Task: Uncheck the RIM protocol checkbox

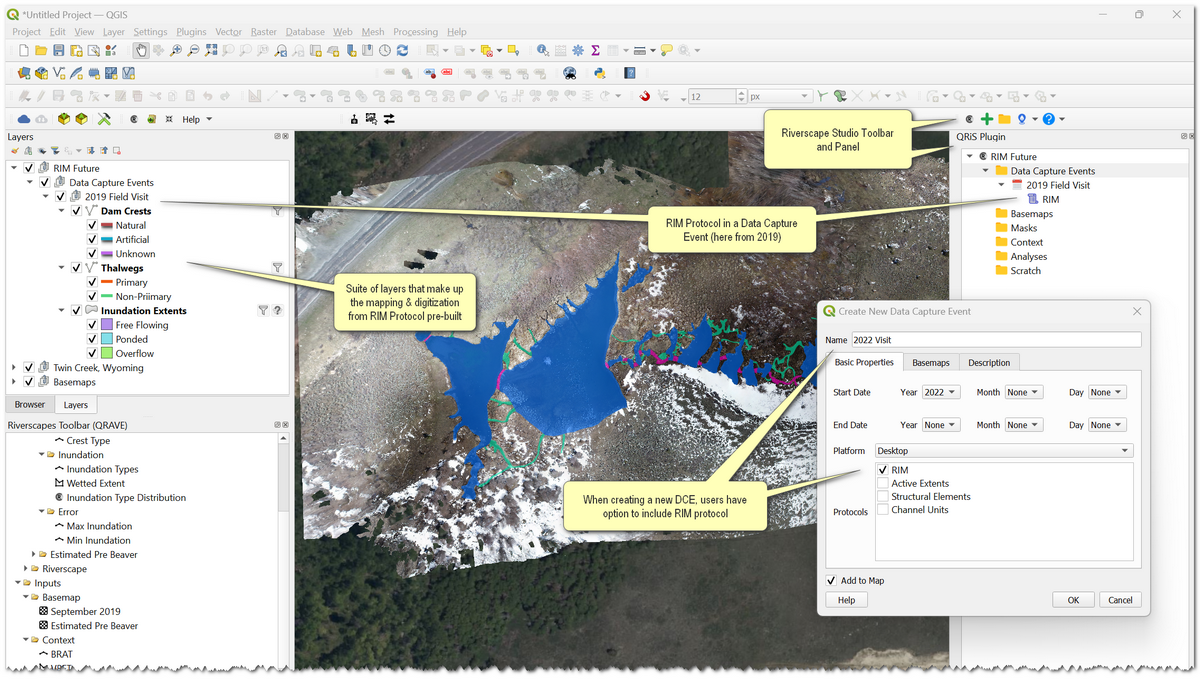Action: tap(883, 470)
